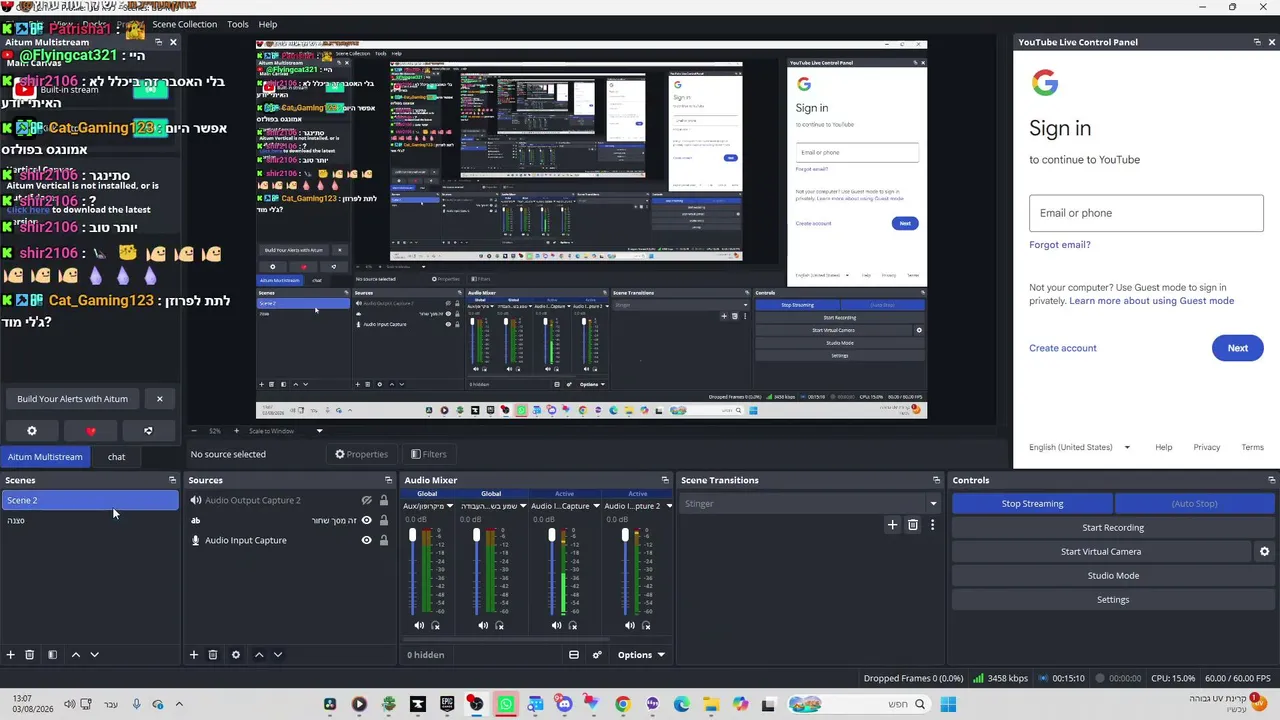Mute the Audio Input Capture mixer channel
This screenshot has width=1280, height=720.
[x=557, y=626]
